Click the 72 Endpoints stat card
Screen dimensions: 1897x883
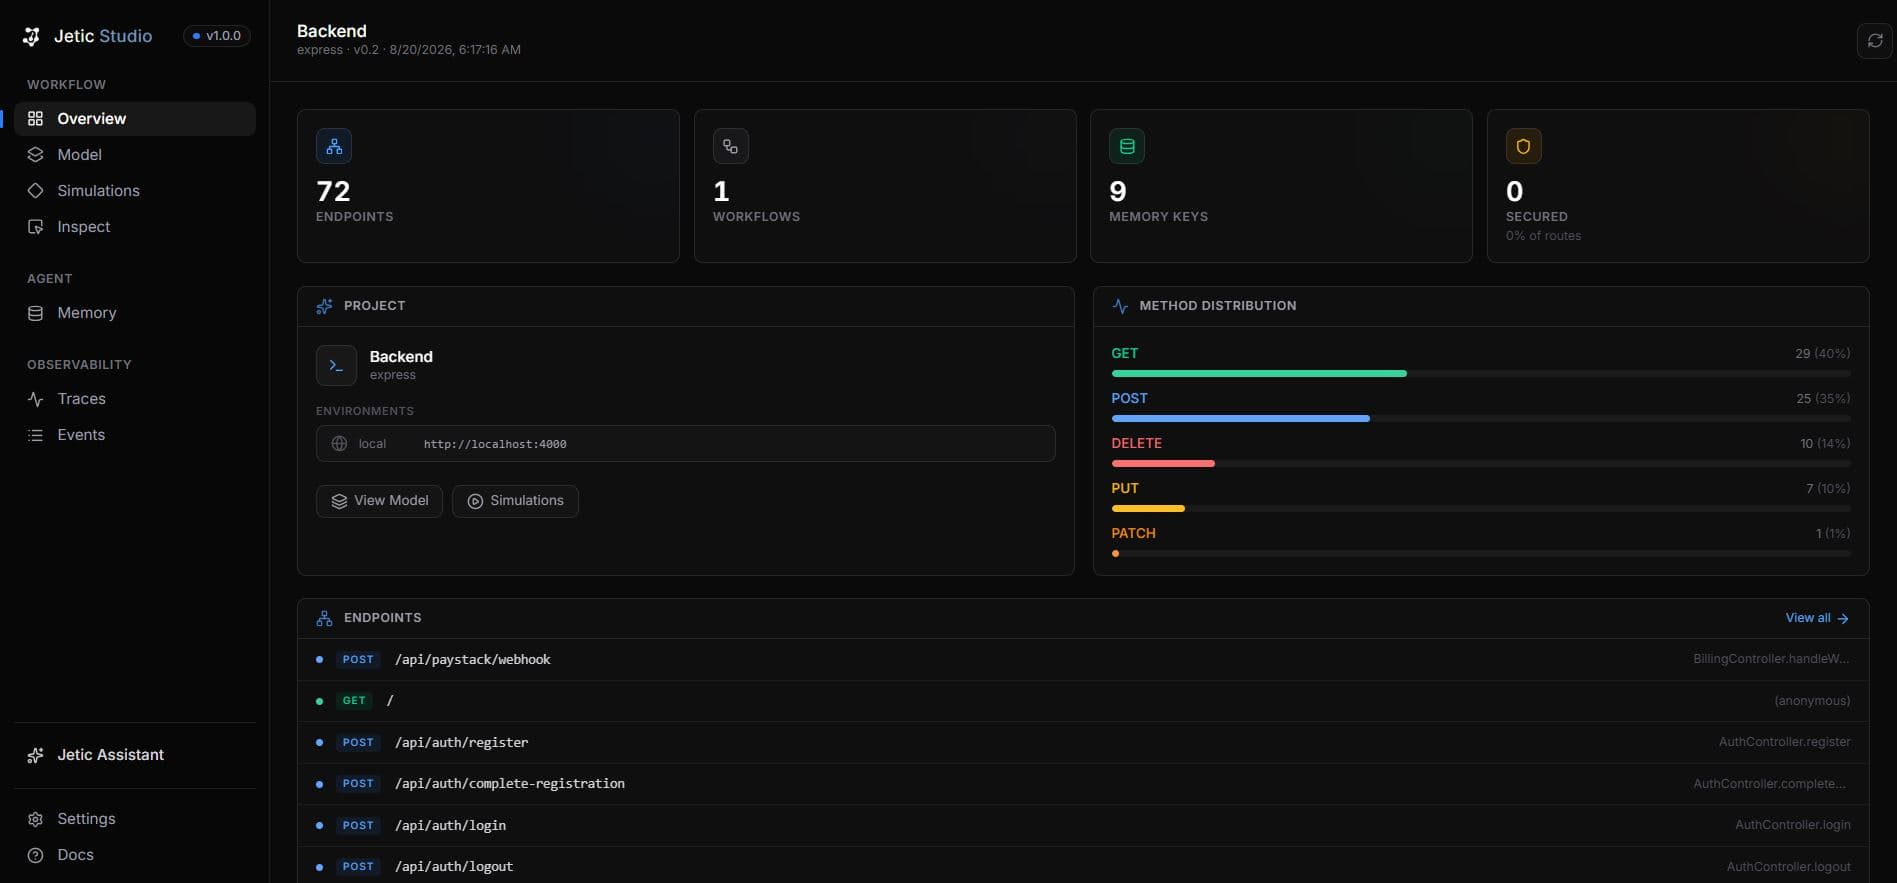click(x=488, y=186)
